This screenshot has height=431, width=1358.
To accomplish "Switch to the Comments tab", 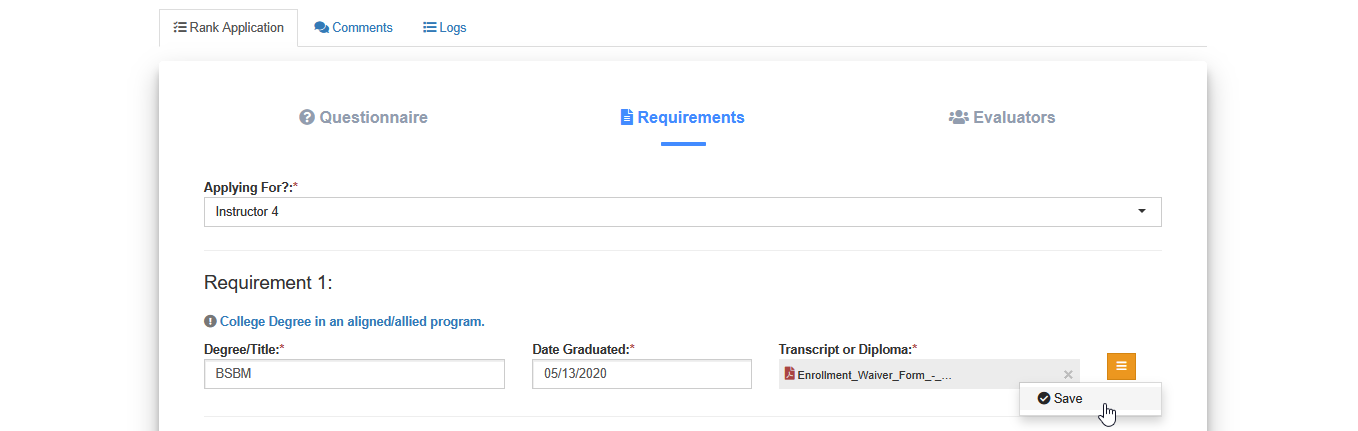I will click(353, 28).
